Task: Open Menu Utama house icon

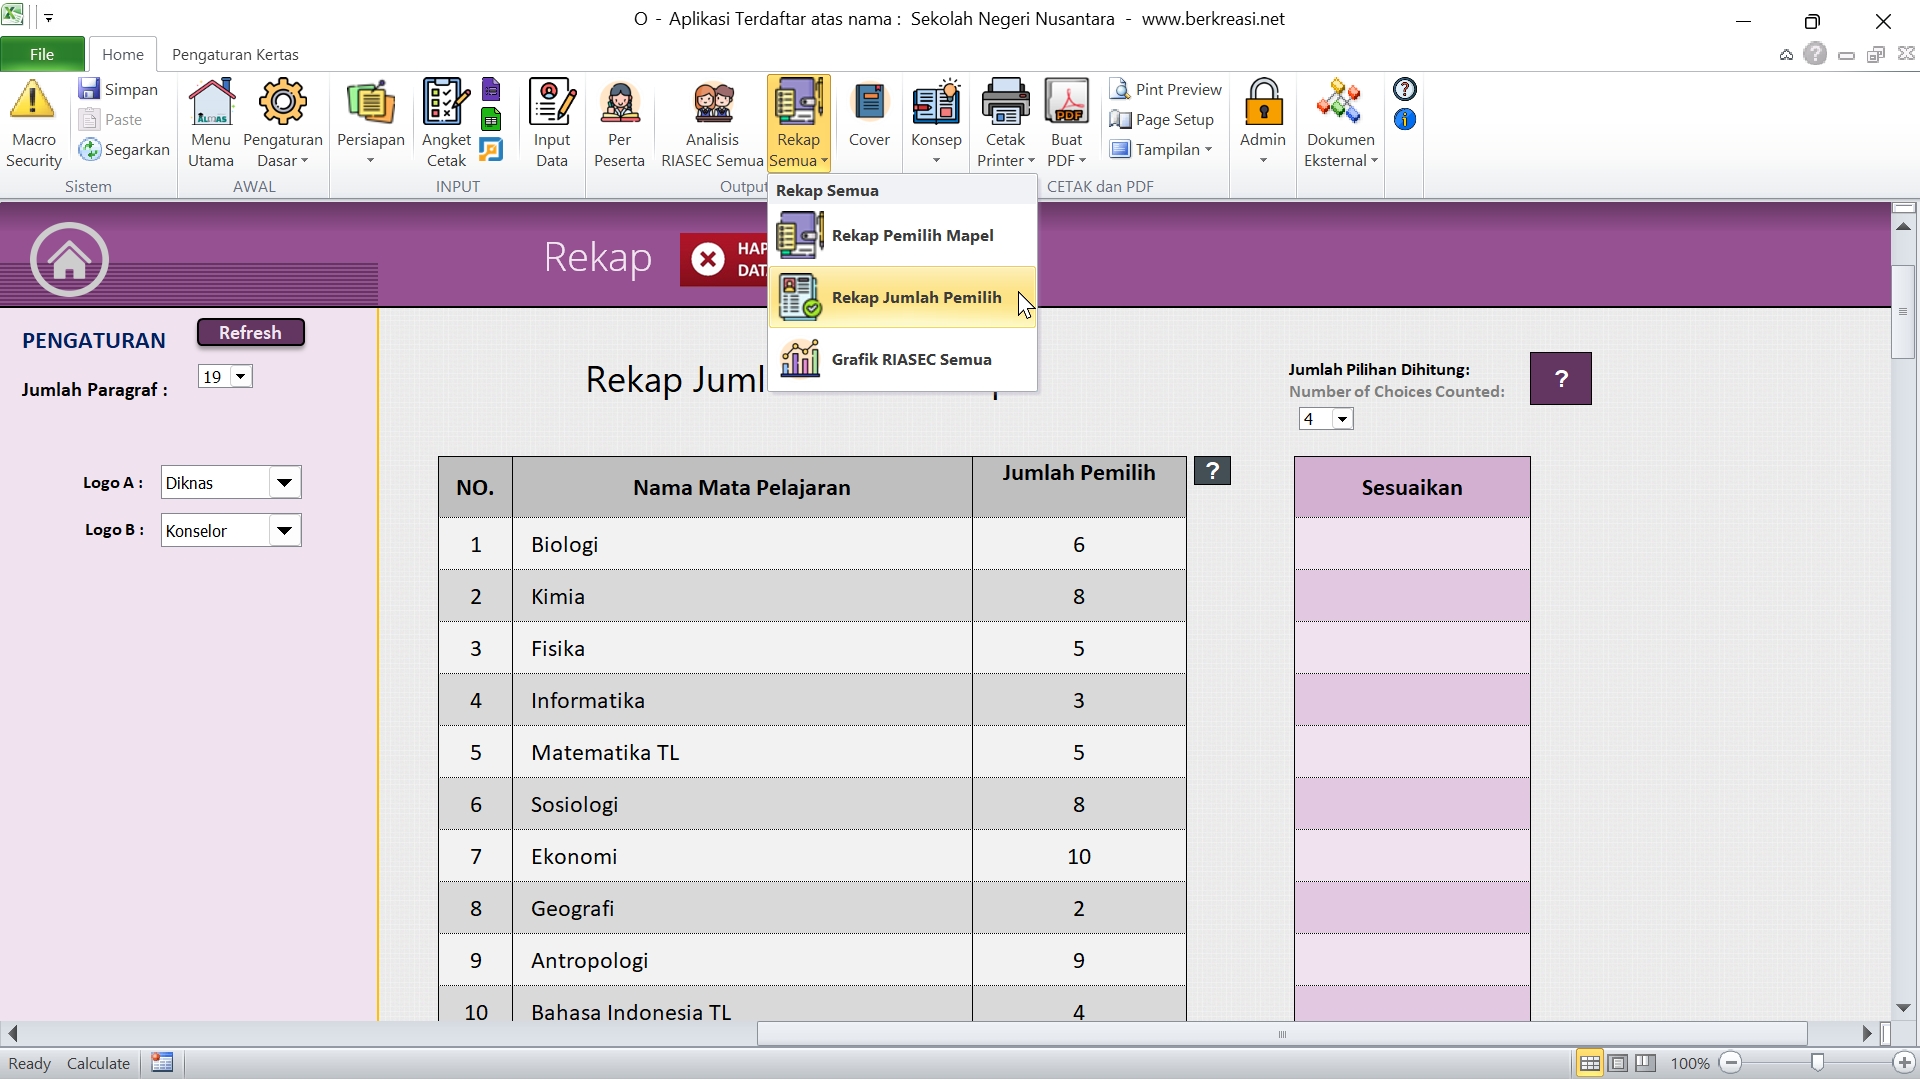Action: 211,101
